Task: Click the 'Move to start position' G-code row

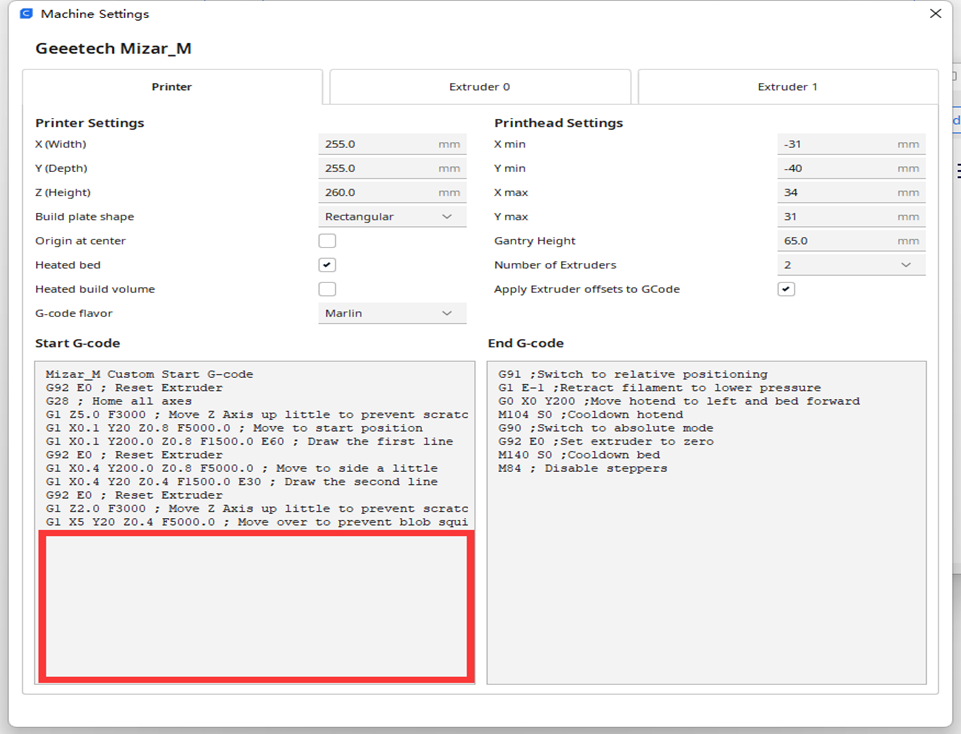Action: pos(234,428)
